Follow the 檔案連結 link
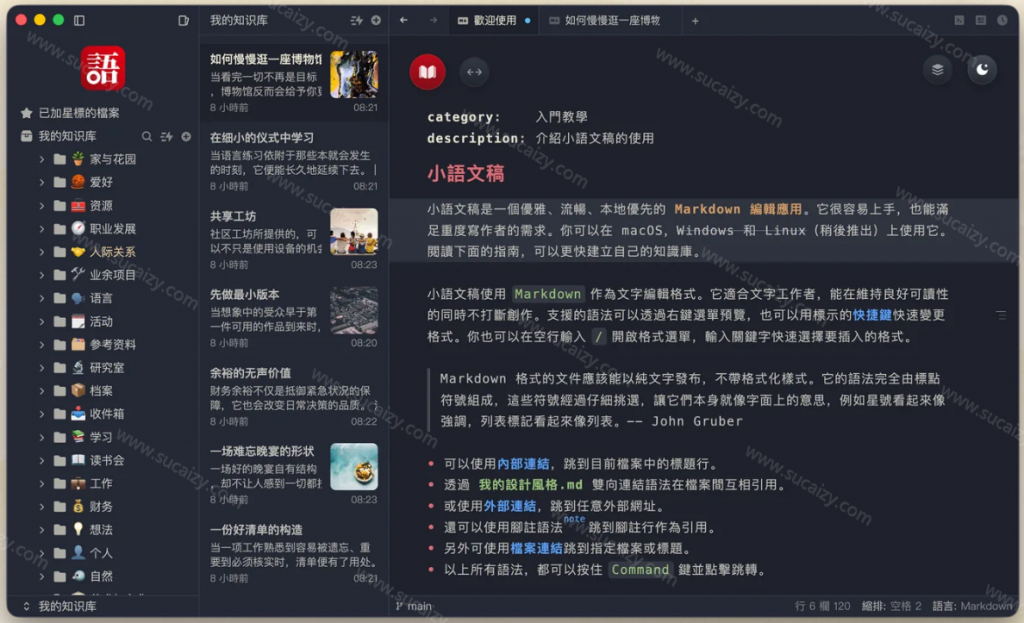Screen dimensions: 1024x623 click(536, 549)
